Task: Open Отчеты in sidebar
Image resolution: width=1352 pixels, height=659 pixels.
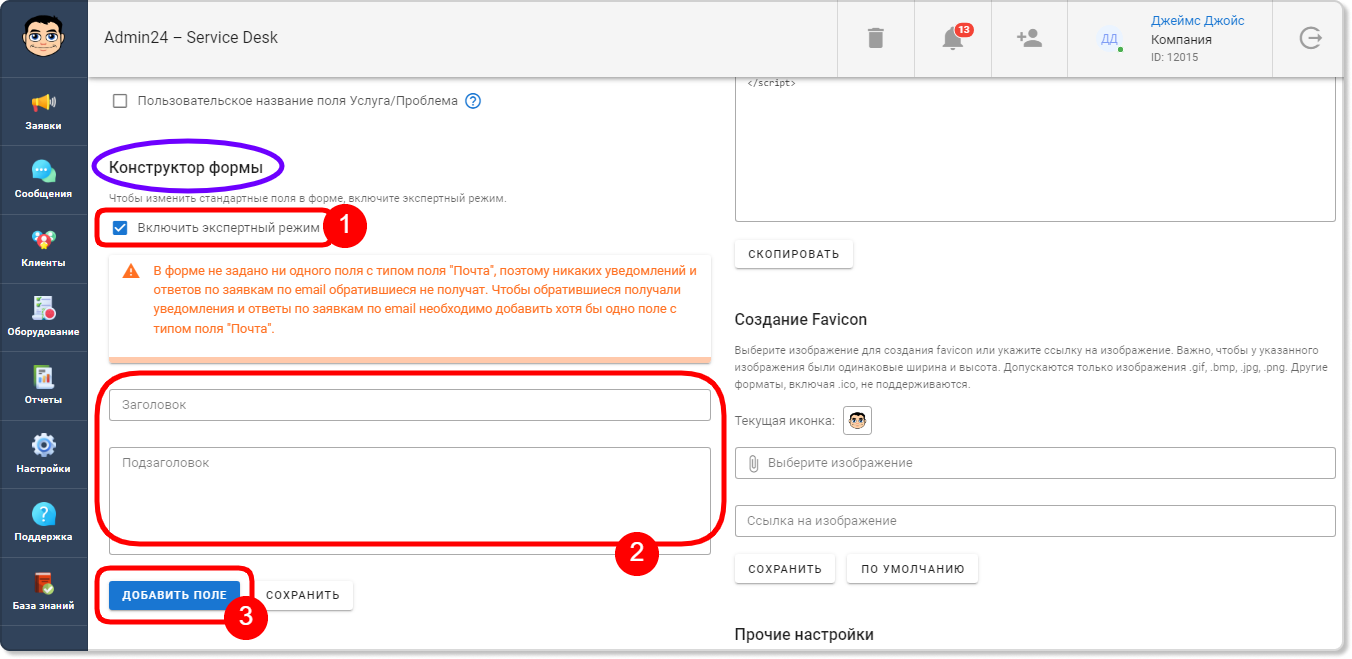Action: tap(43, 386)
